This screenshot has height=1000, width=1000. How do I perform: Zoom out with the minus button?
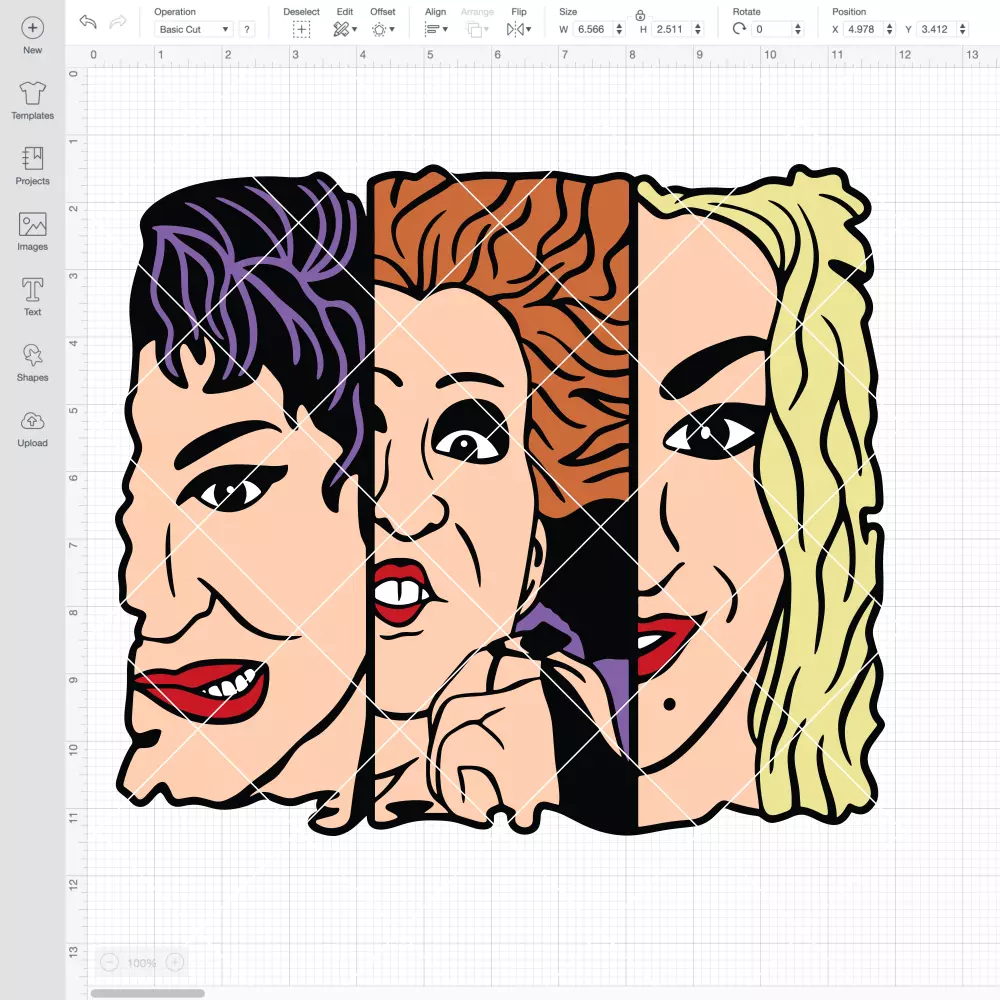point(109,962)
